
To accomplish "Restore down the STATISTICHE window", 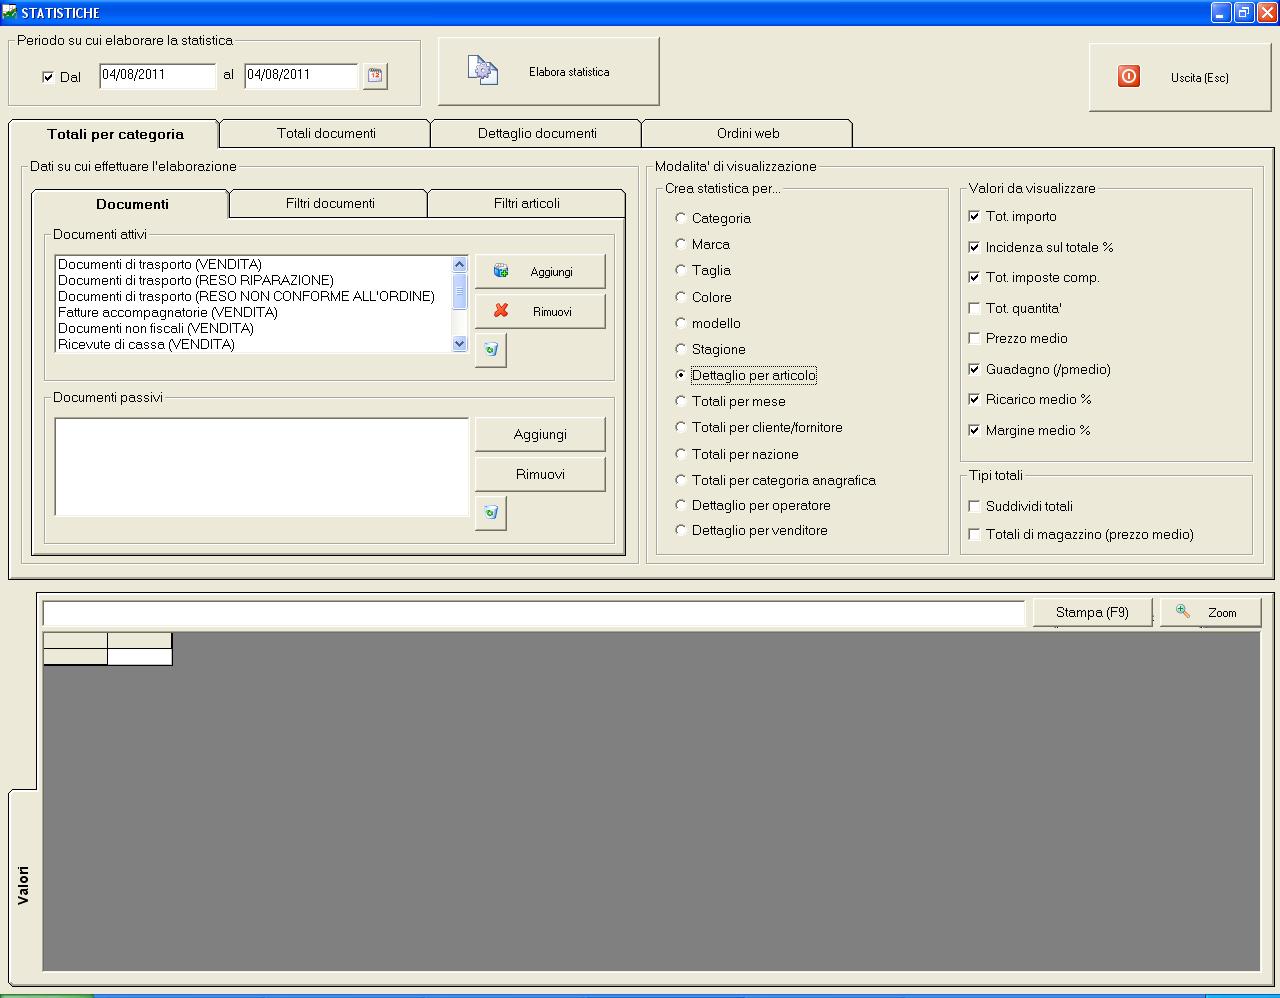I will (x=1243, y=13).
